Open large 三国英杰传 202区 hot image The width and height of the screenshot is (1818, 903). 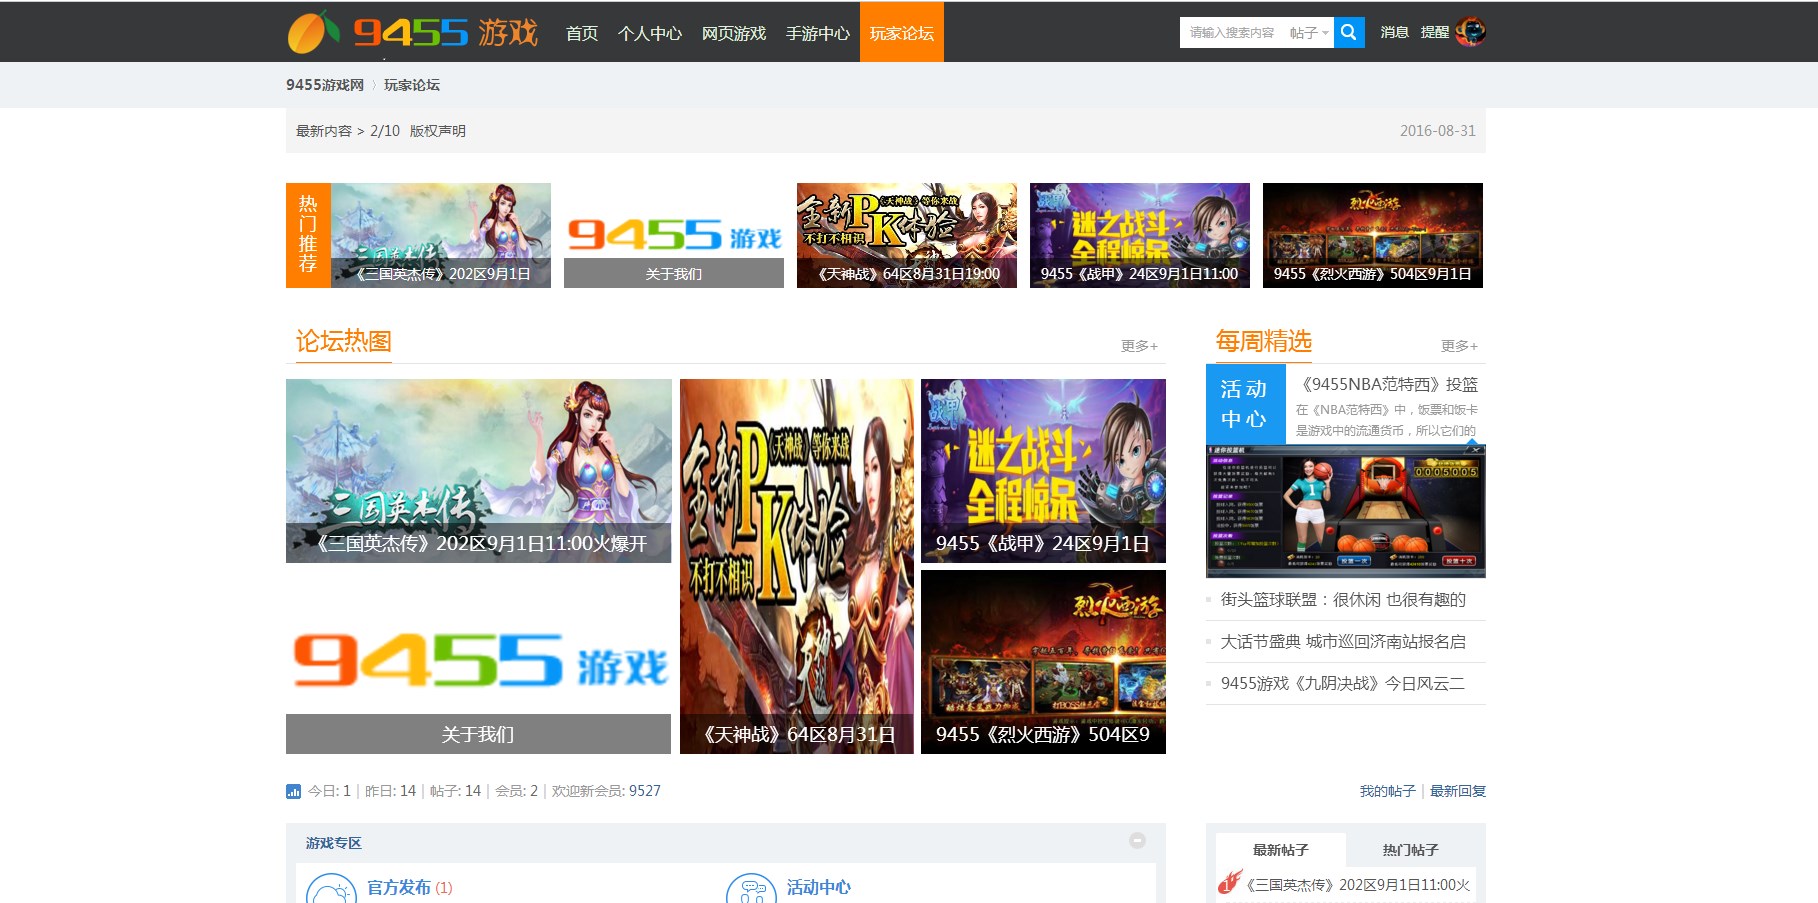pyautogui.click(x=478, y=471)
